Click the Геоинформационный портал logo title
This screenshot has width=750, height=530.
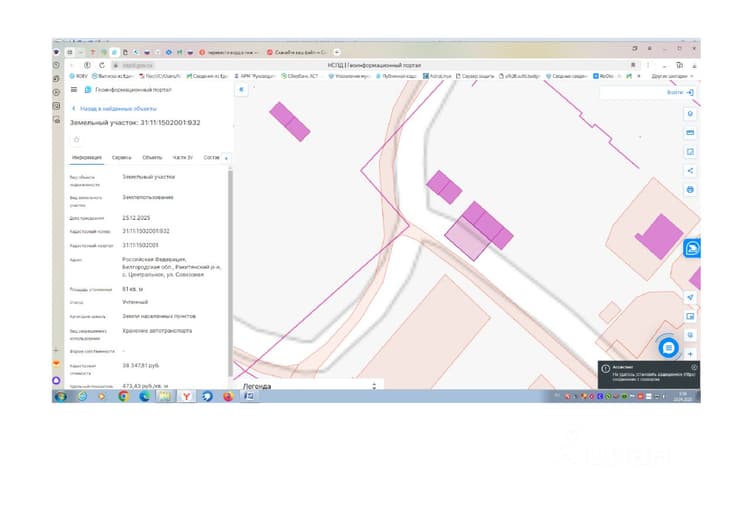pyautogui.click(x=128, y=89)
